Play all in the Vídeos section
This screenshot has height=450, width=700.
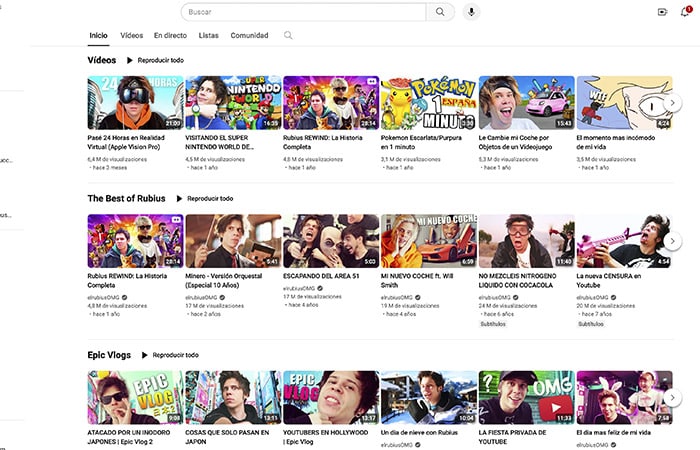pyautogui.click(x=155, y=60)
